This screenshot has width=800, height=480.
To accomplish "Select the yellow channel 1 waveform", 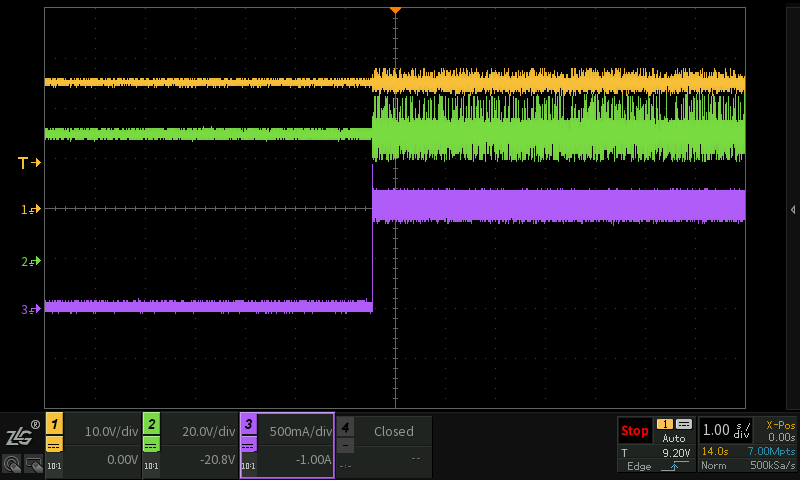I will click(394, 82).
